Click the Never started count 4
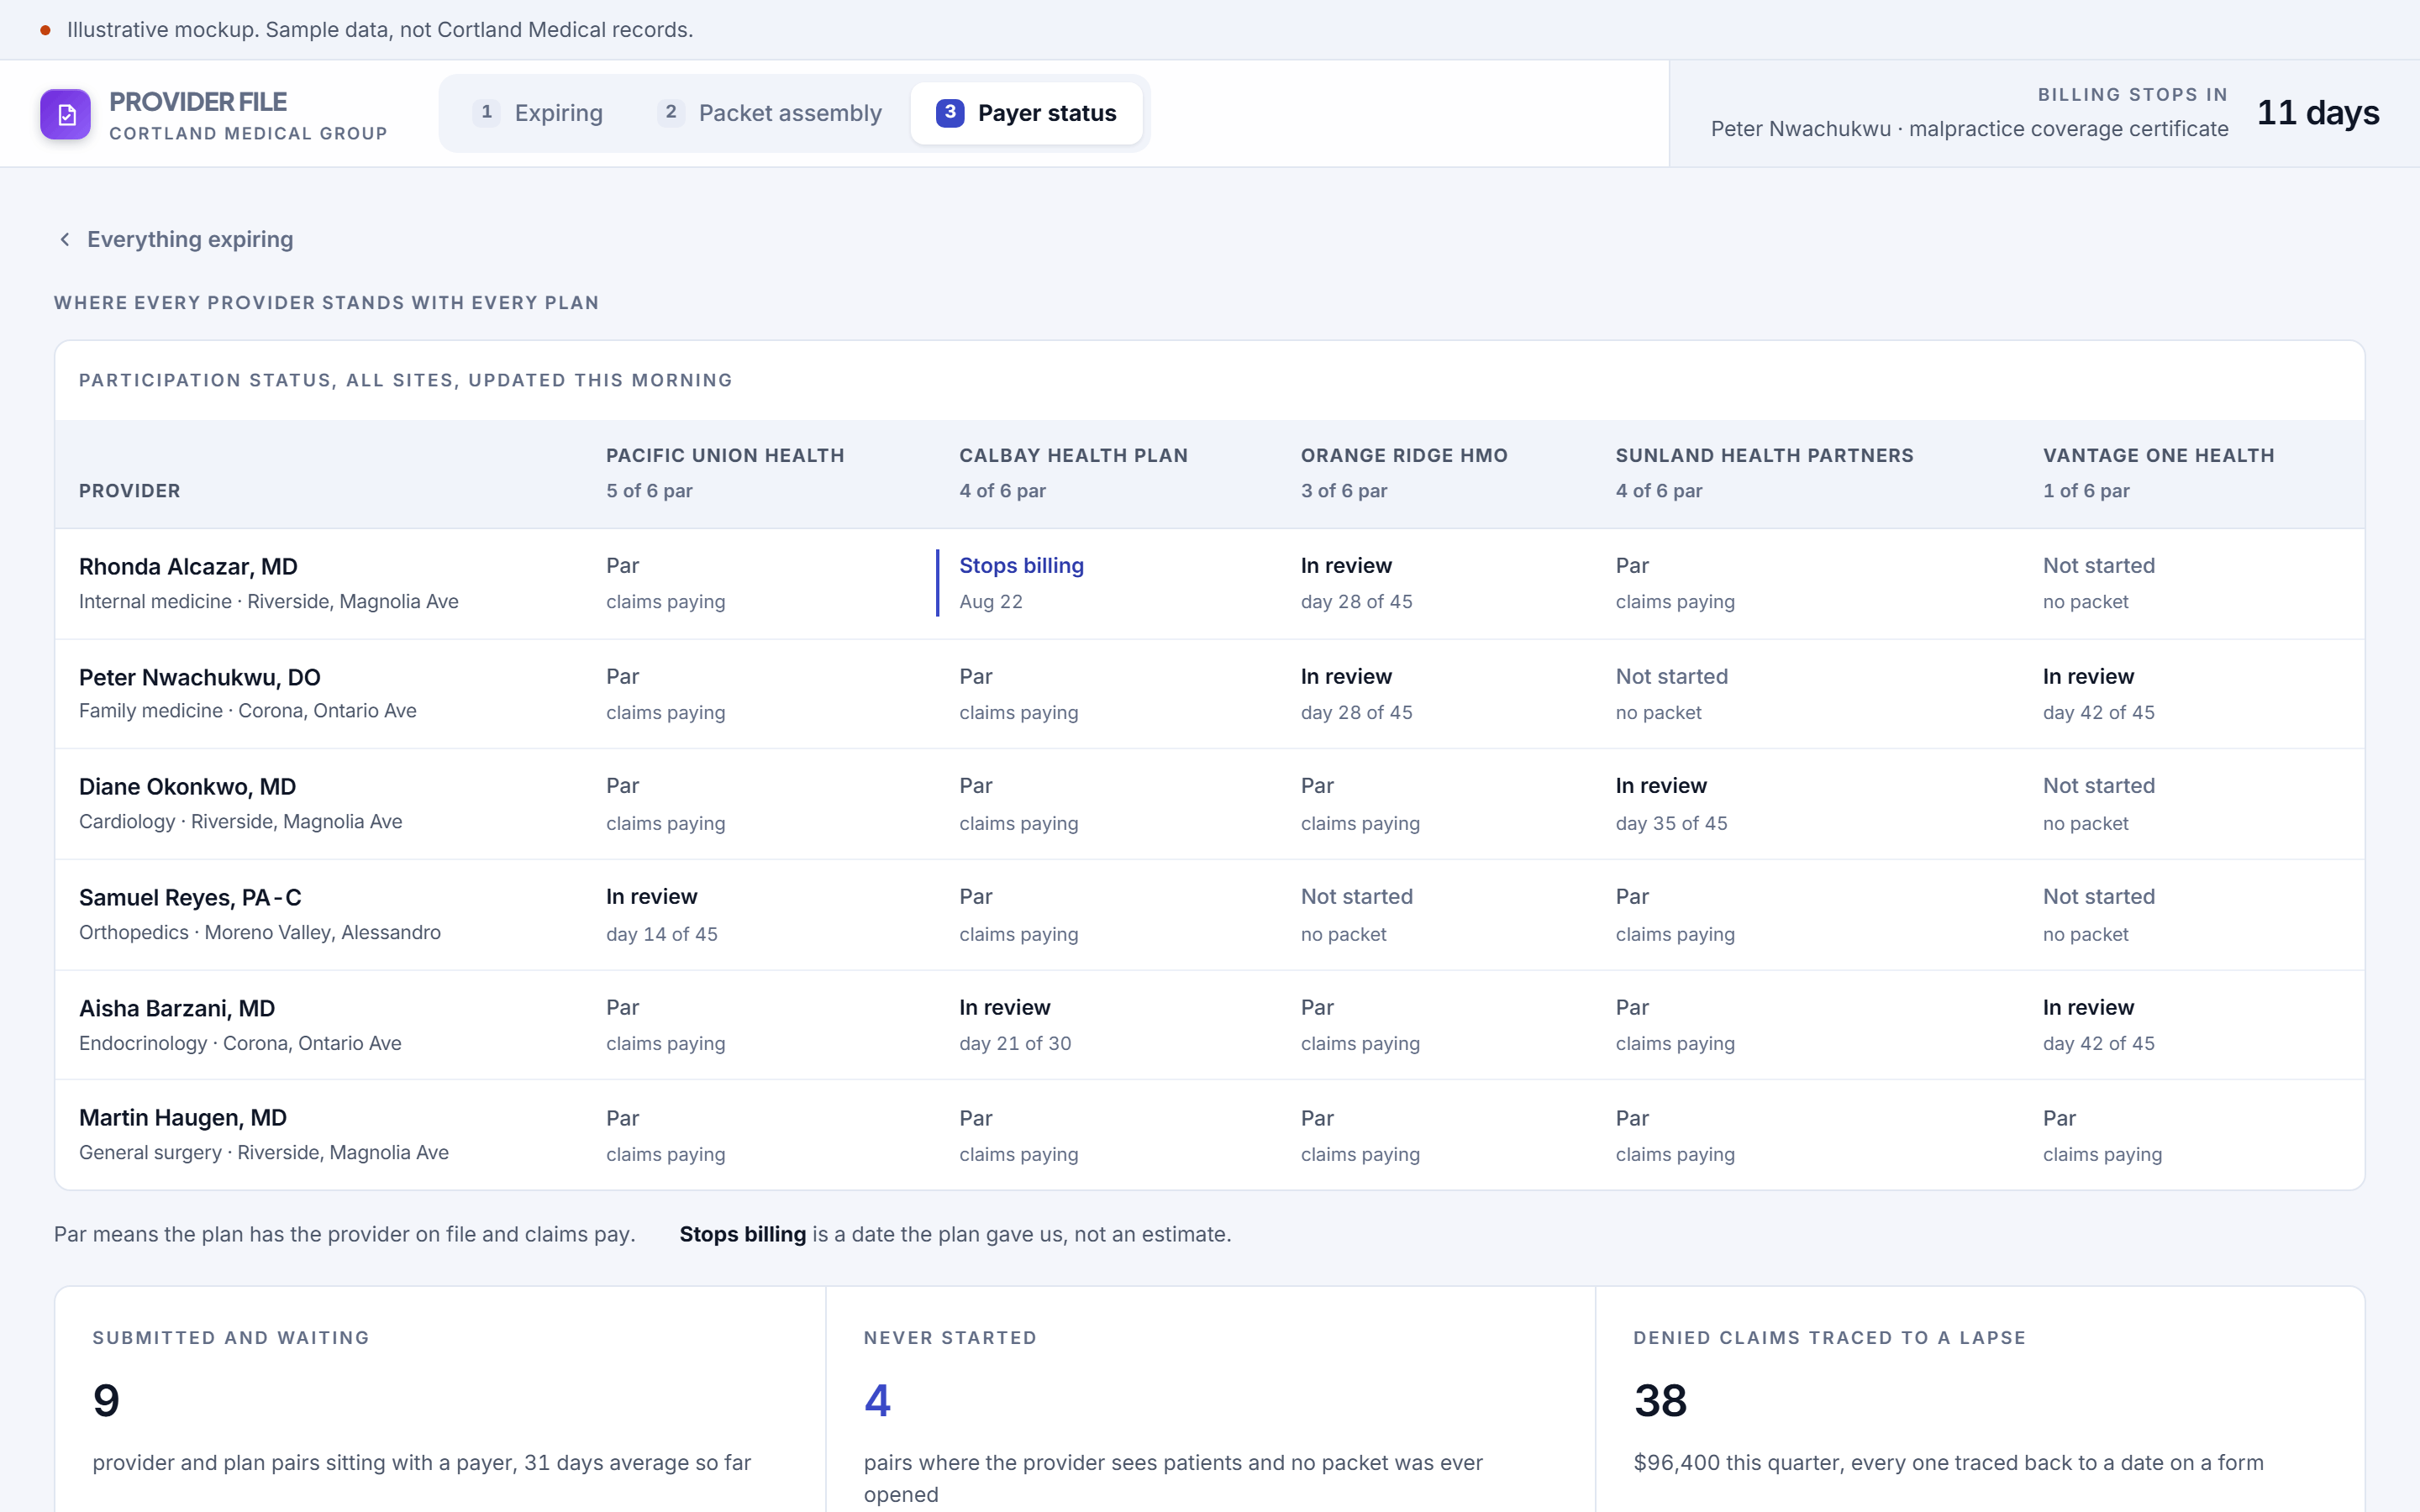The width and height of the screenshot is (2420, 1512). (x=877, y=1400)
